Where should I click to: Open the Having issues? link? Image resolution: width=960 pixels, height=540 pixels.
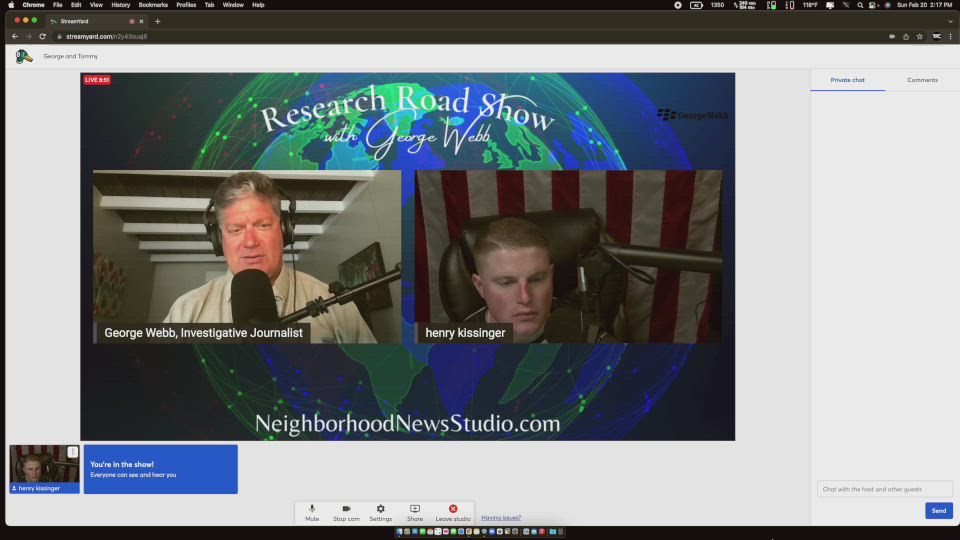tap(501, 518)
